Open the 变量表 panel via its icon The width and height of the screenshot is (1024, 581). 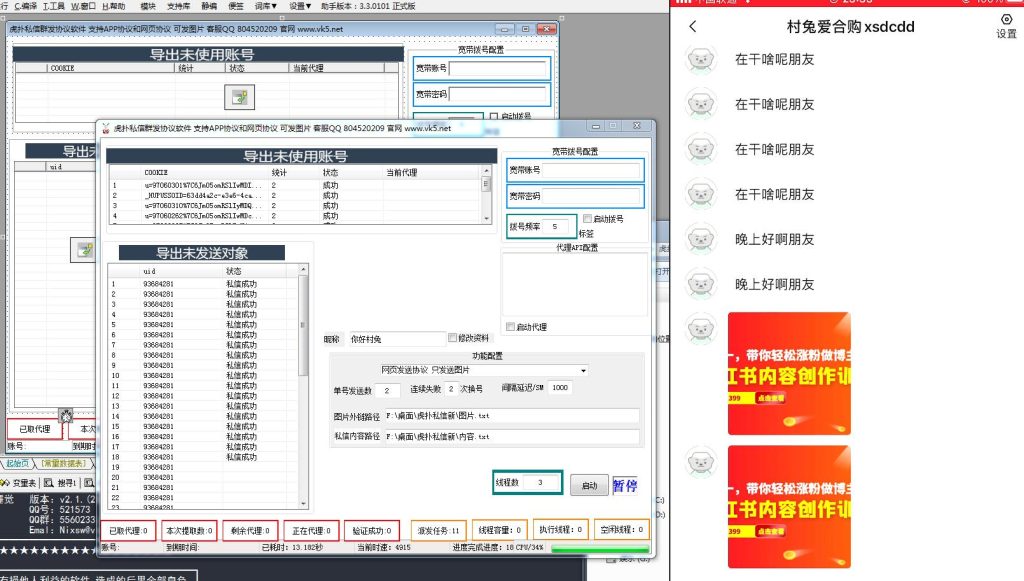coord(8,483)
